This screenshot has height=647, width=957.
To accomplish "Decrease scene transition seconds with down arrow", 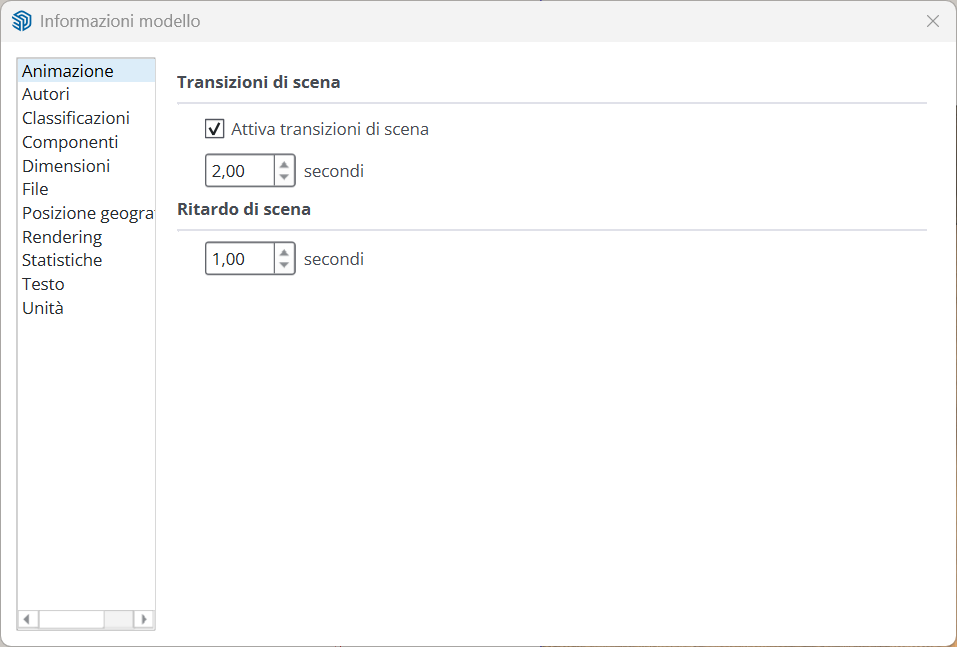I will tap(284, 177).
